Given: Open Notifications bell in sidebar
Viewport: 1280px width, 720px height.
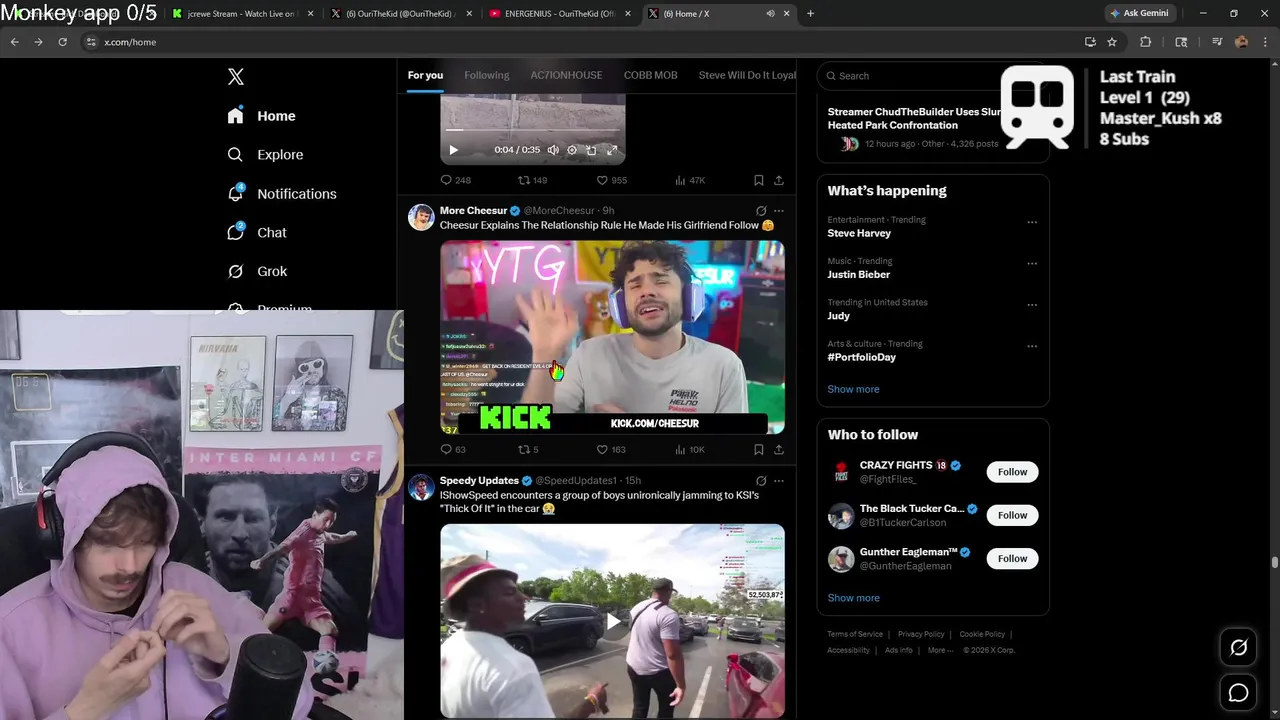Looking at the screenshot, I should [236, 193].
